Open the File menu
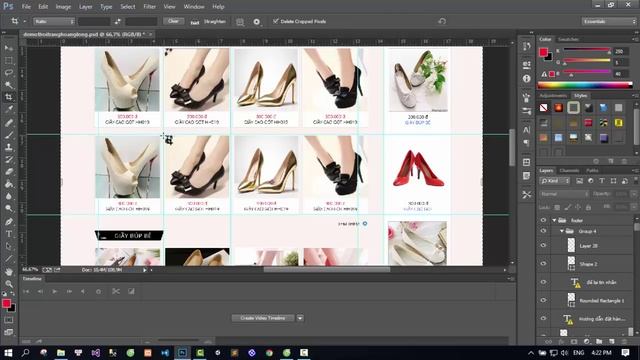 click(x=26, y=7)
